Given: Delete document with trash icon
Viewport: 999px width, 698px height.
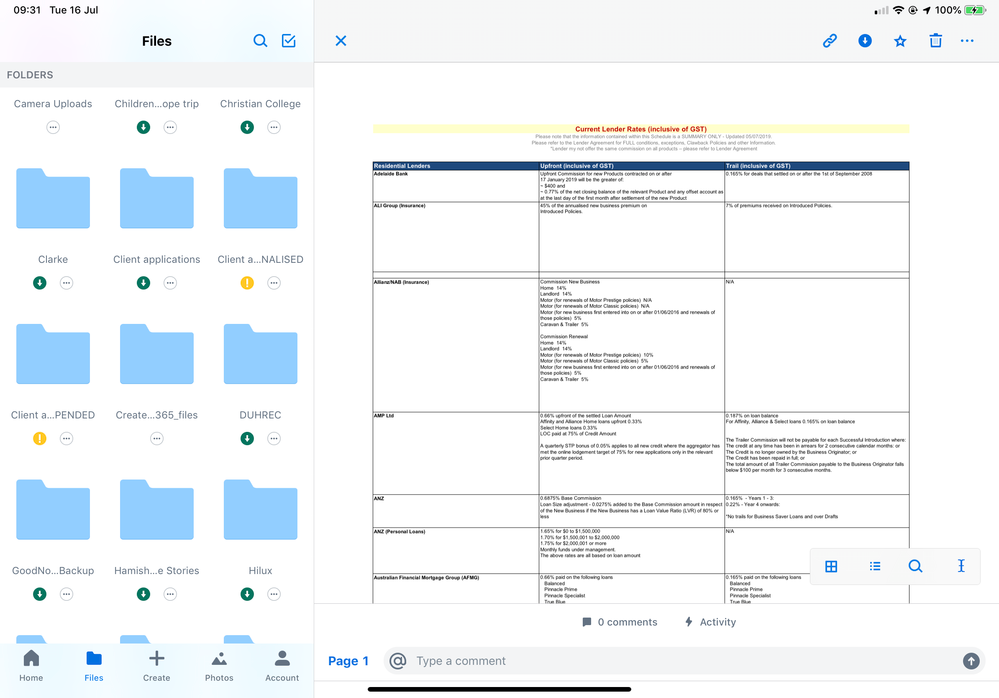Looking at the screenshot, I should click(935, 41).
